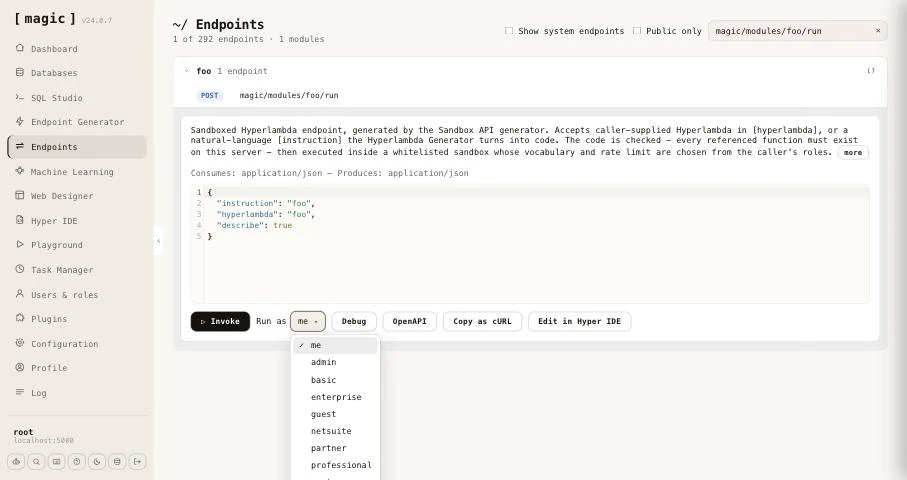Log out using the exit arrow icon

(x=137, y=461)
